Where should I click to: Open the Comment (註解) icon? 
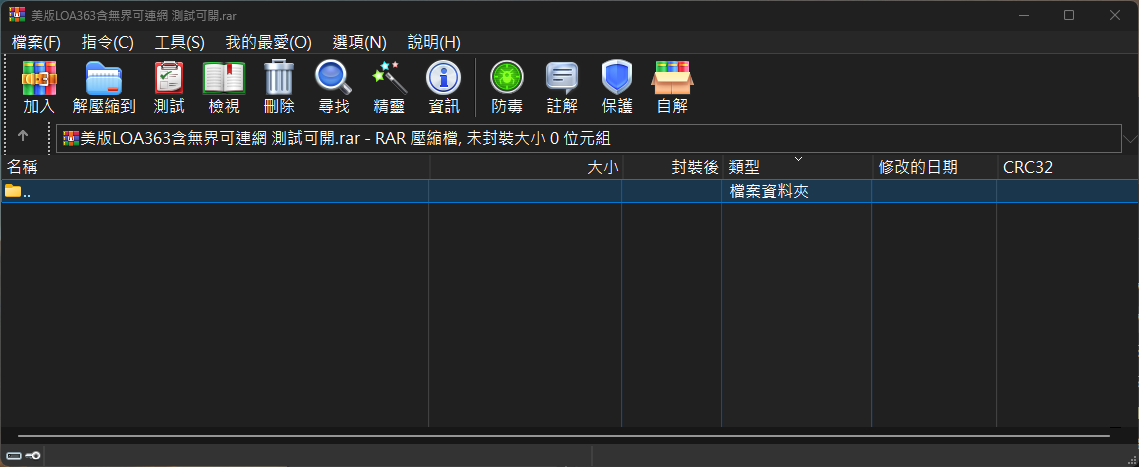click(x=562, y=86)
